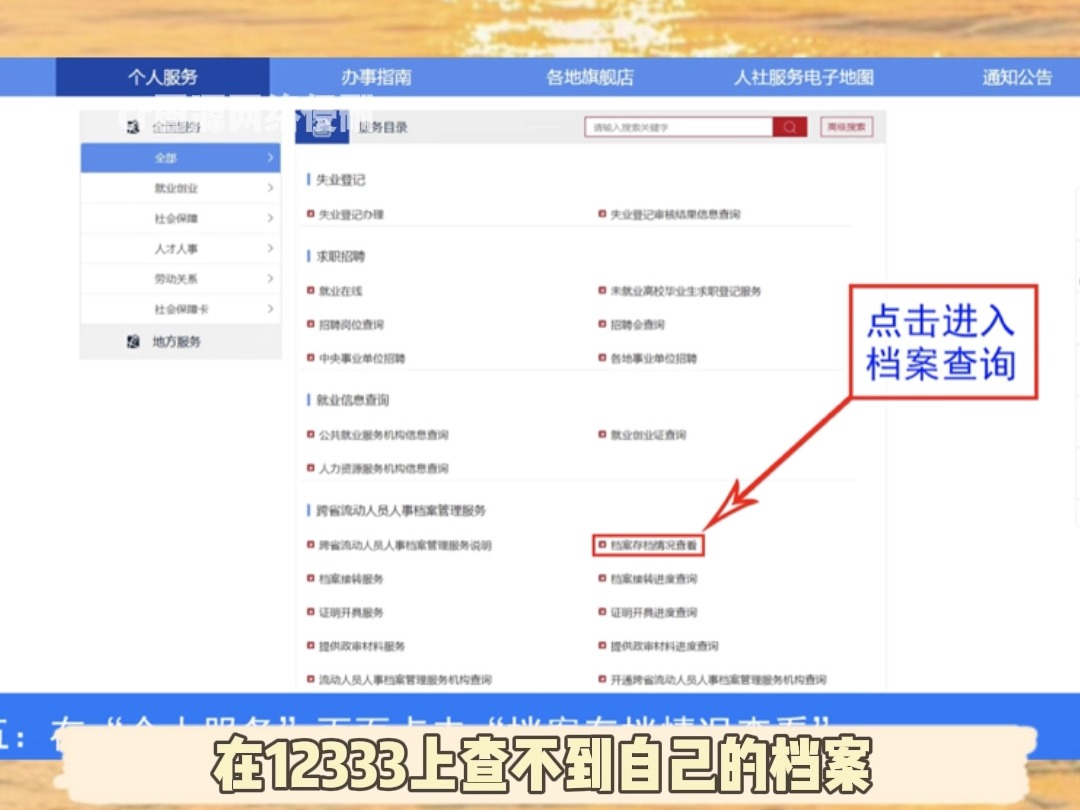1080x810 pixels.
Task: Expand the 人才人事 chevron
Action: 270,249
